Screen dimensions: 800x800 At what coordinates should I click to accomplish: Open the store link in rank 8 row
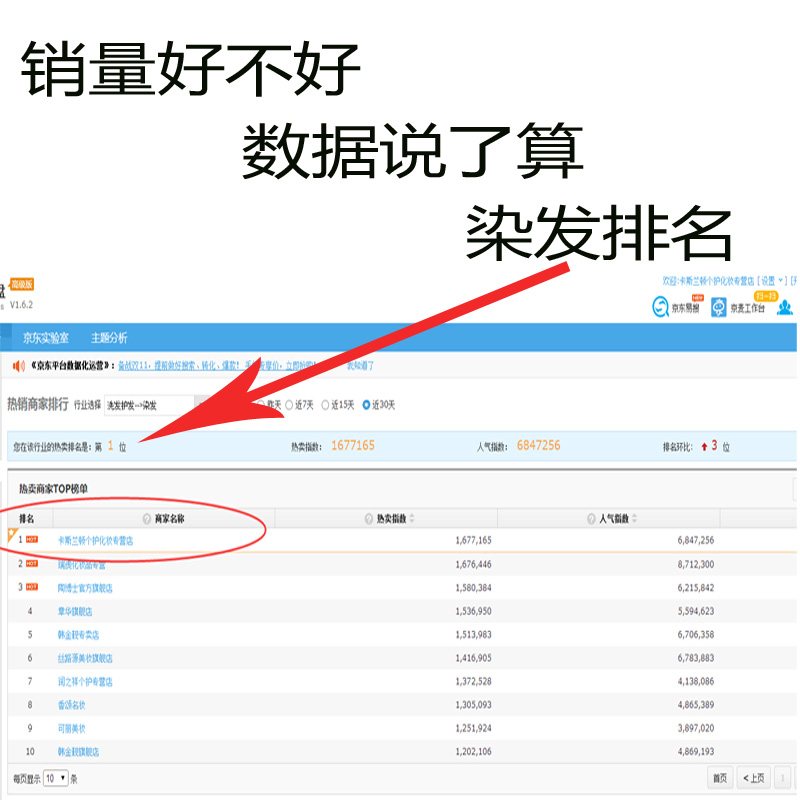point(71,706)
